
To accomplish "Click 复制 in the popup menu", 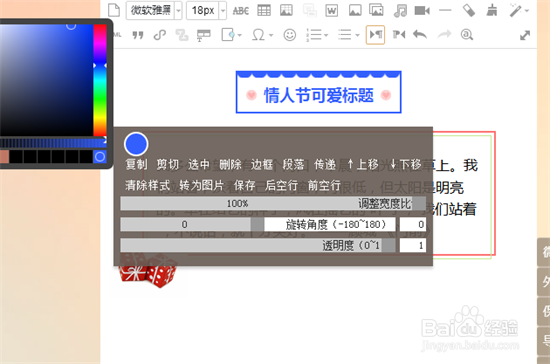I will (x=136, y=164).
